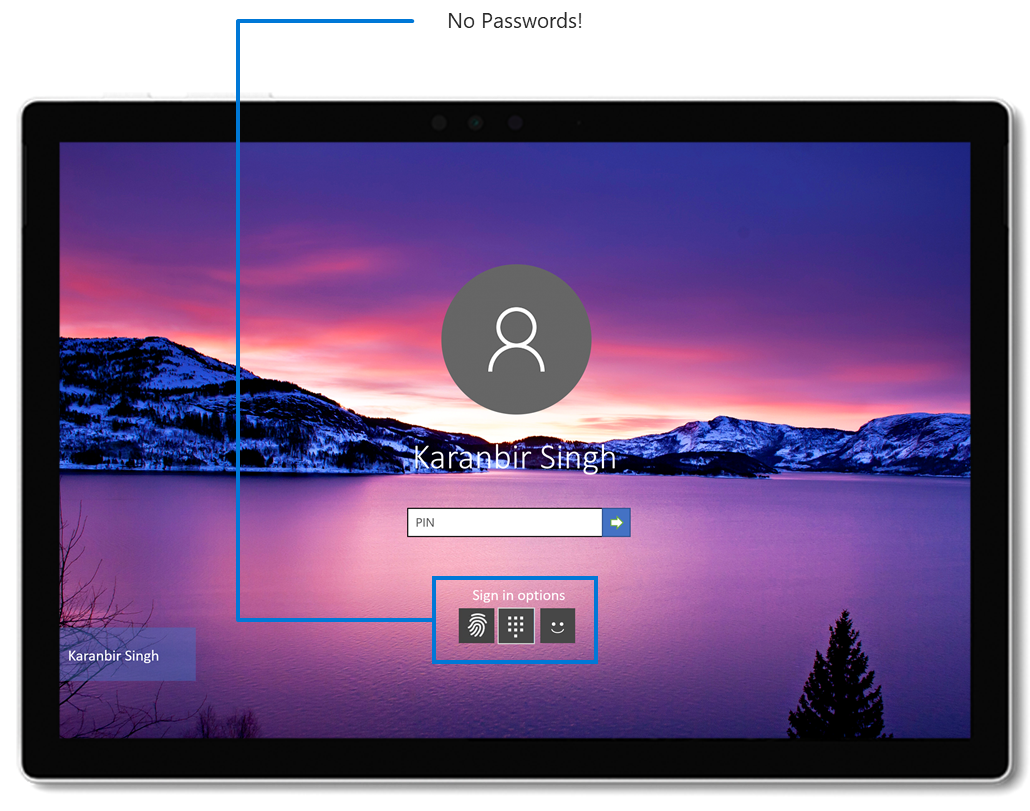Pick the Windows Hello face sign-in option

558,625
